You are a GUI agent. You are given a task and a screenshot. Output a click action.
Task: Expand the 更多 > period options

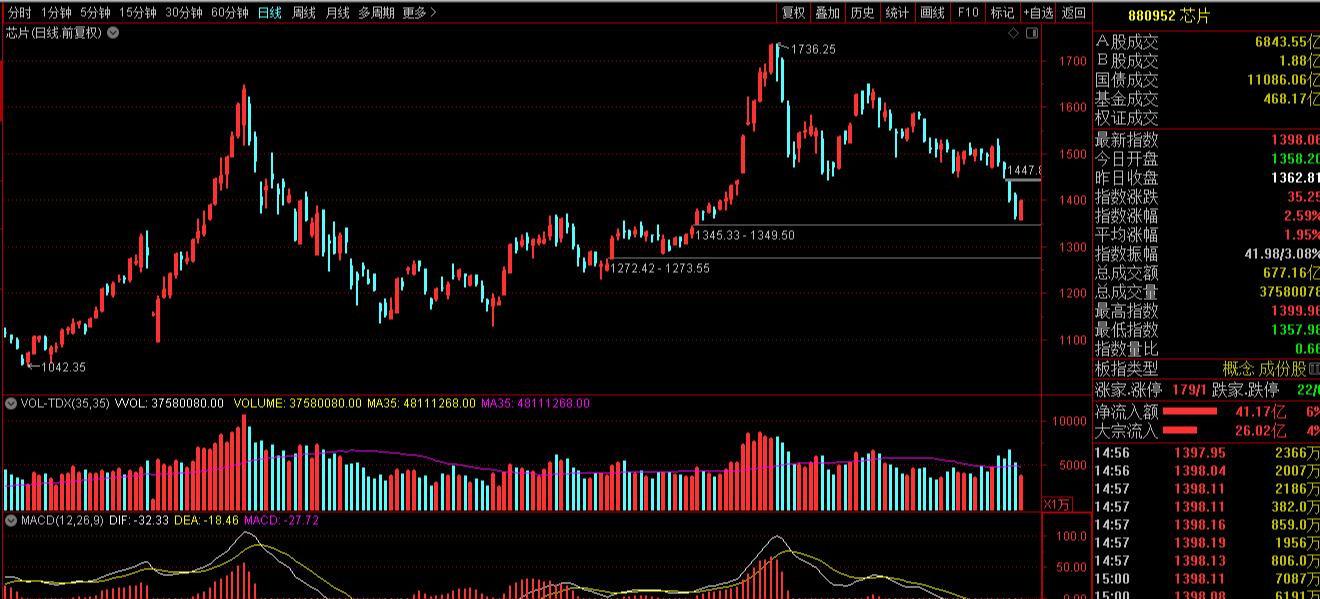[420, 13]
